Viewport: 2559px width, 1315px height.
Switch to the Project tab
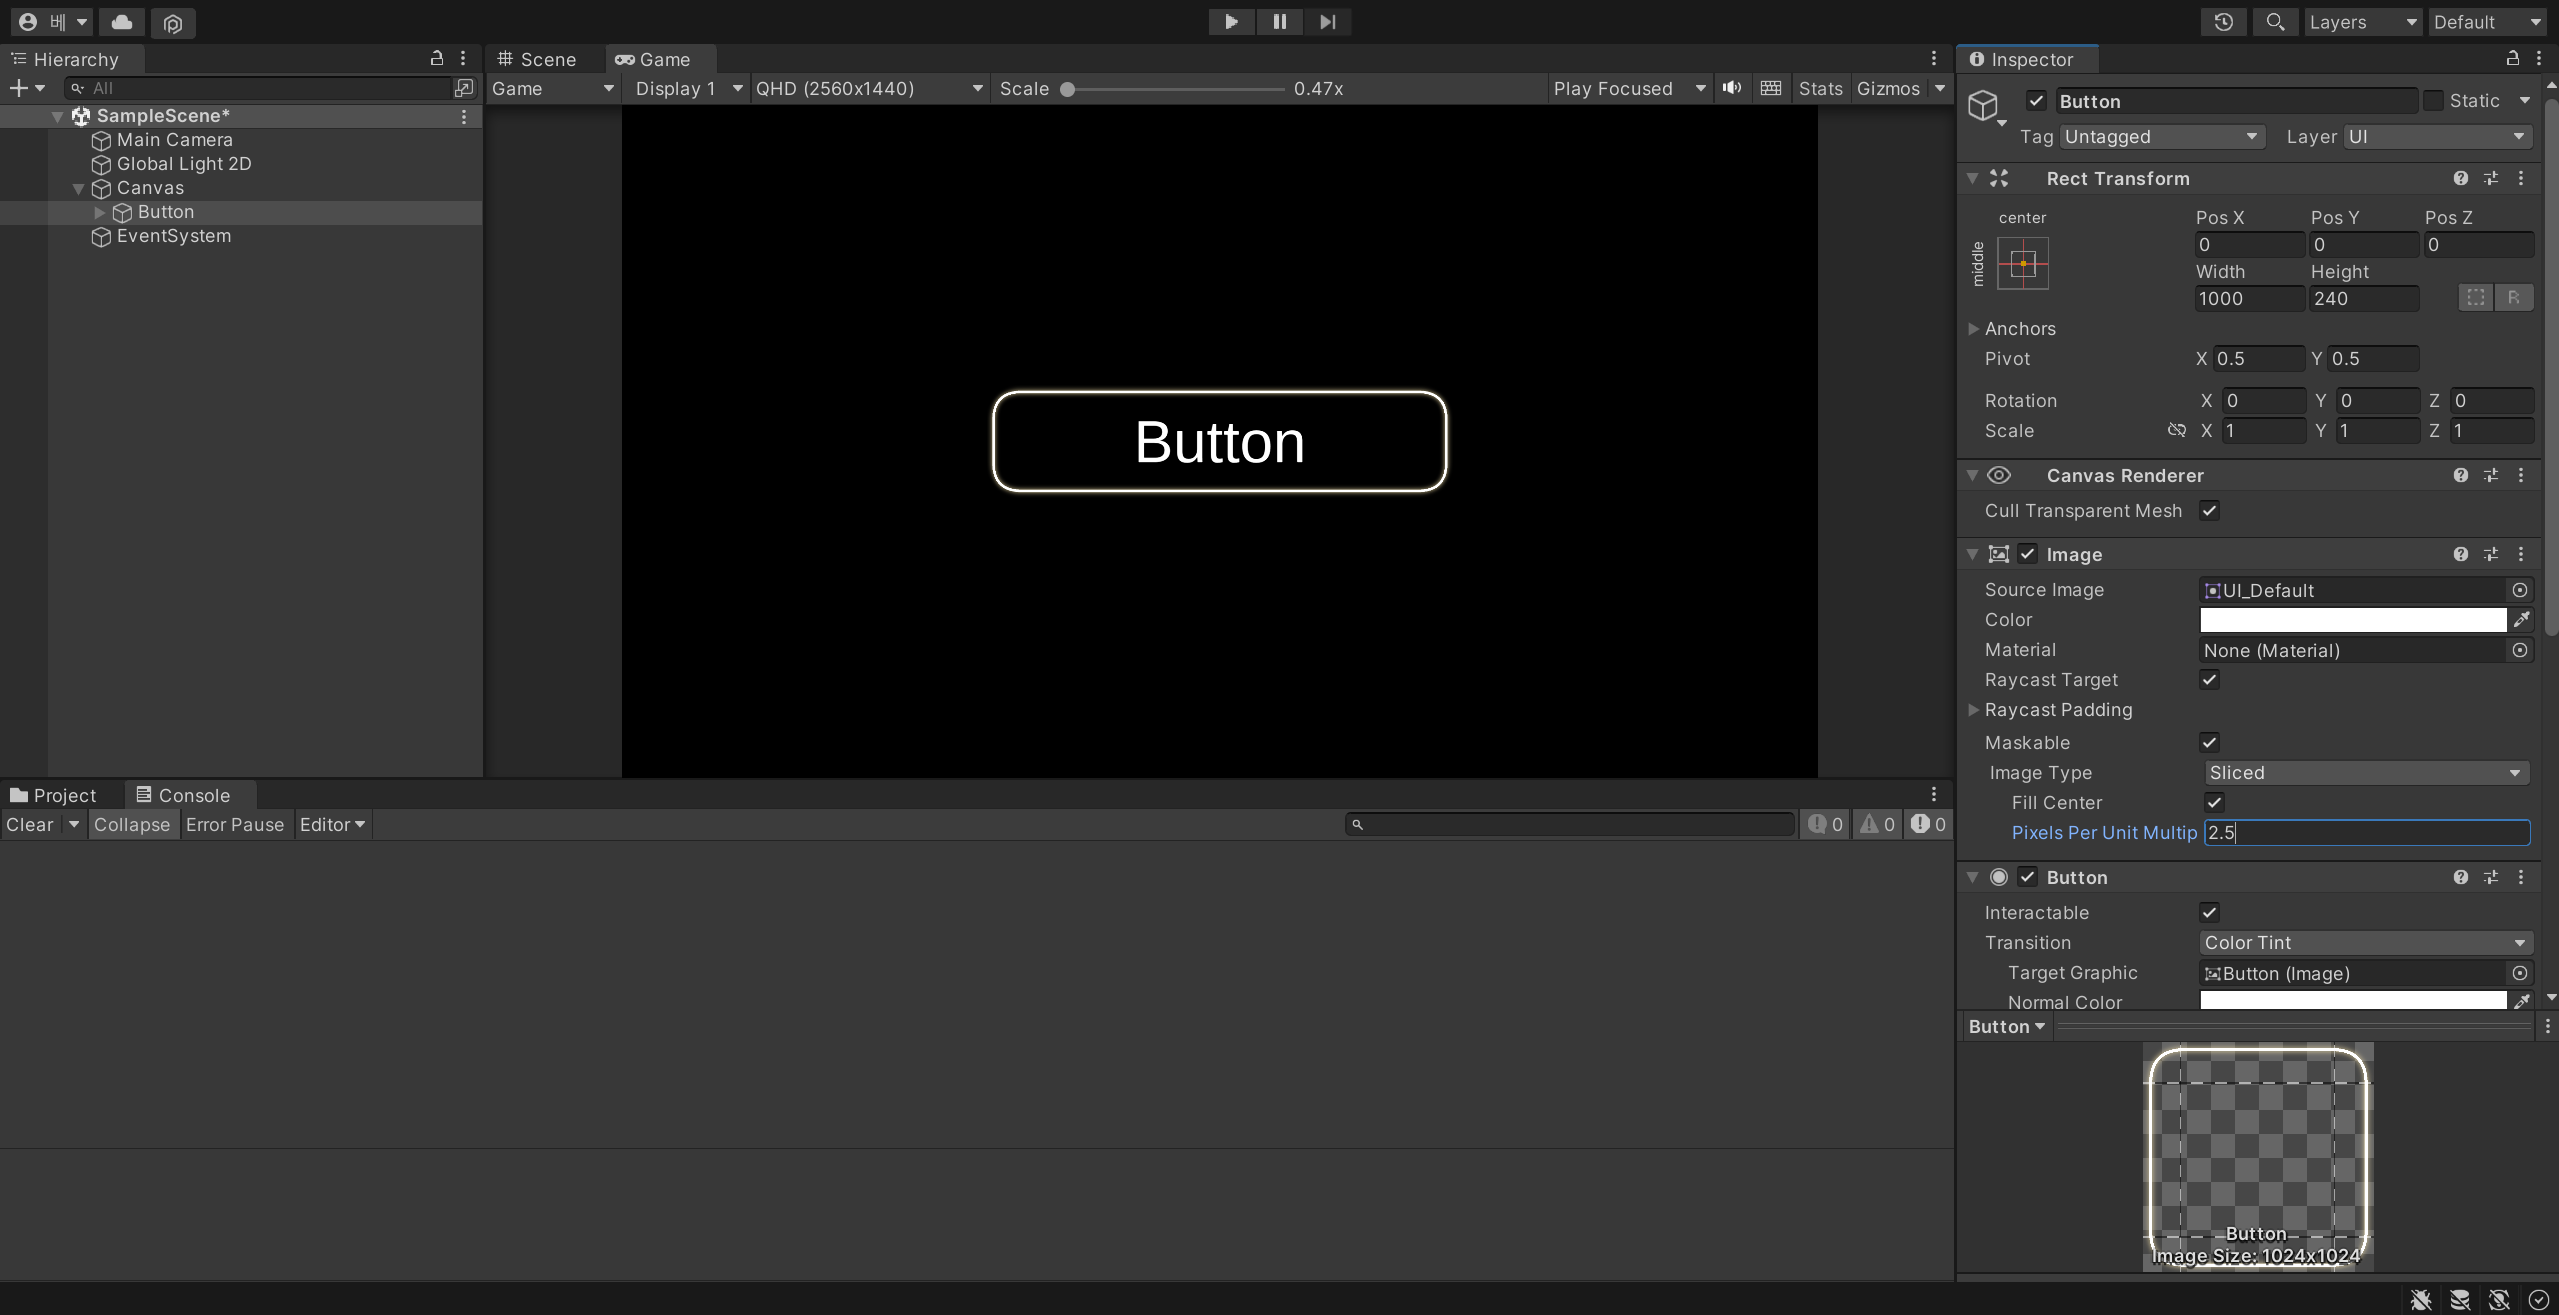54,795
